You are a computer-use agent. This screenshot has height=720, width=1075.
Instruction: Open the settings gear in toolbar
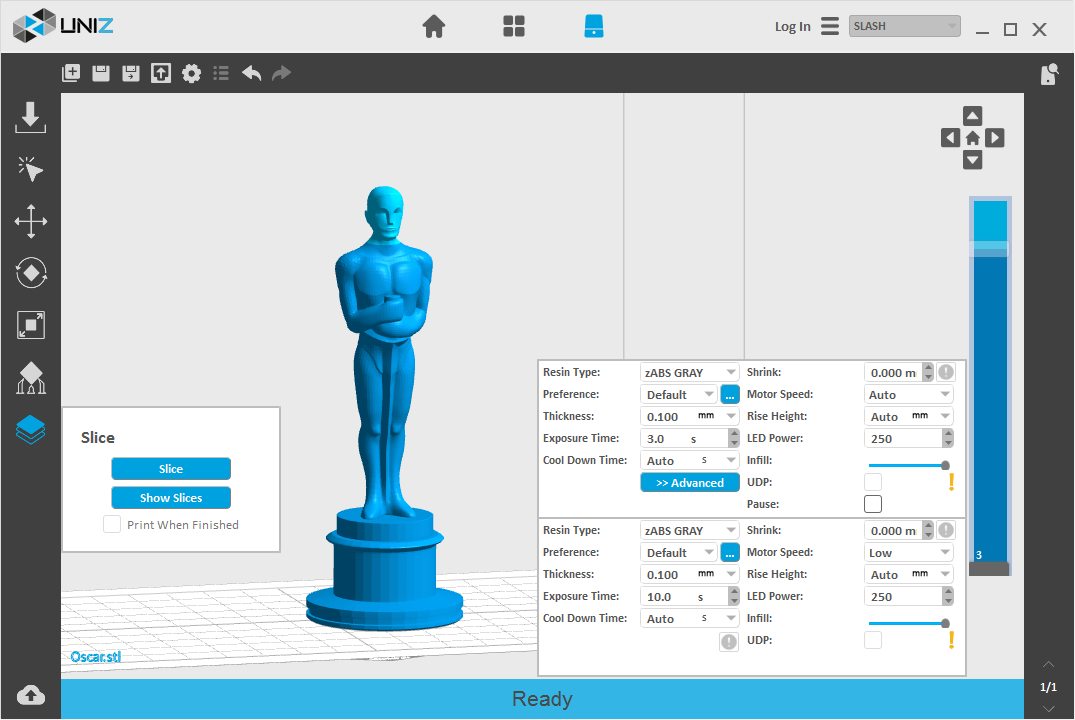[x=191, y=73]
